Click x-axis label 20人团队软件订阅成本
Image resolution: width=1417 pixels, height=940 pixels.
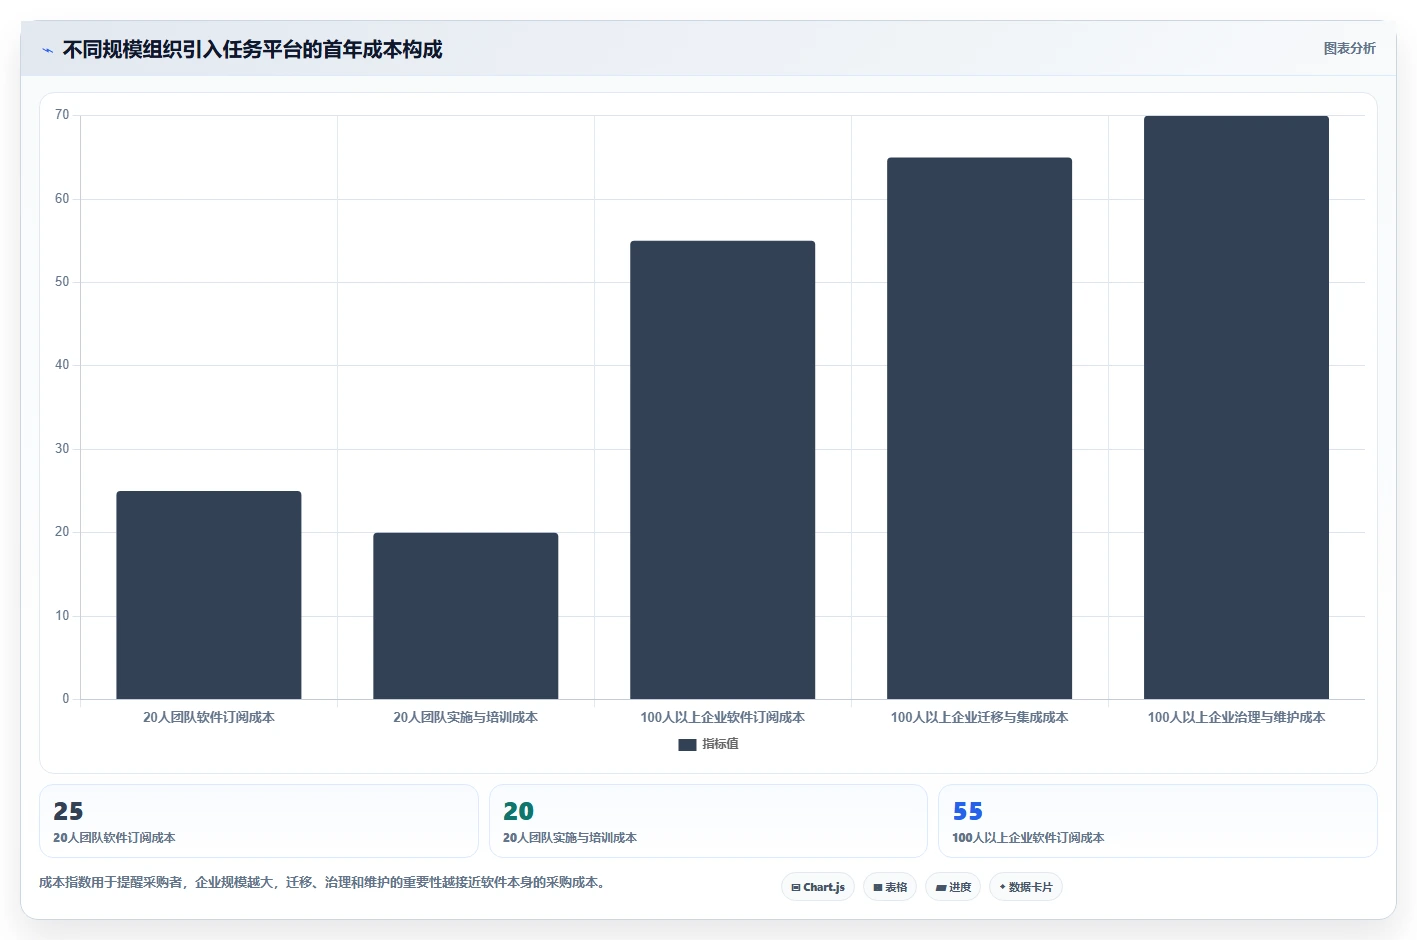coord(208,717)
